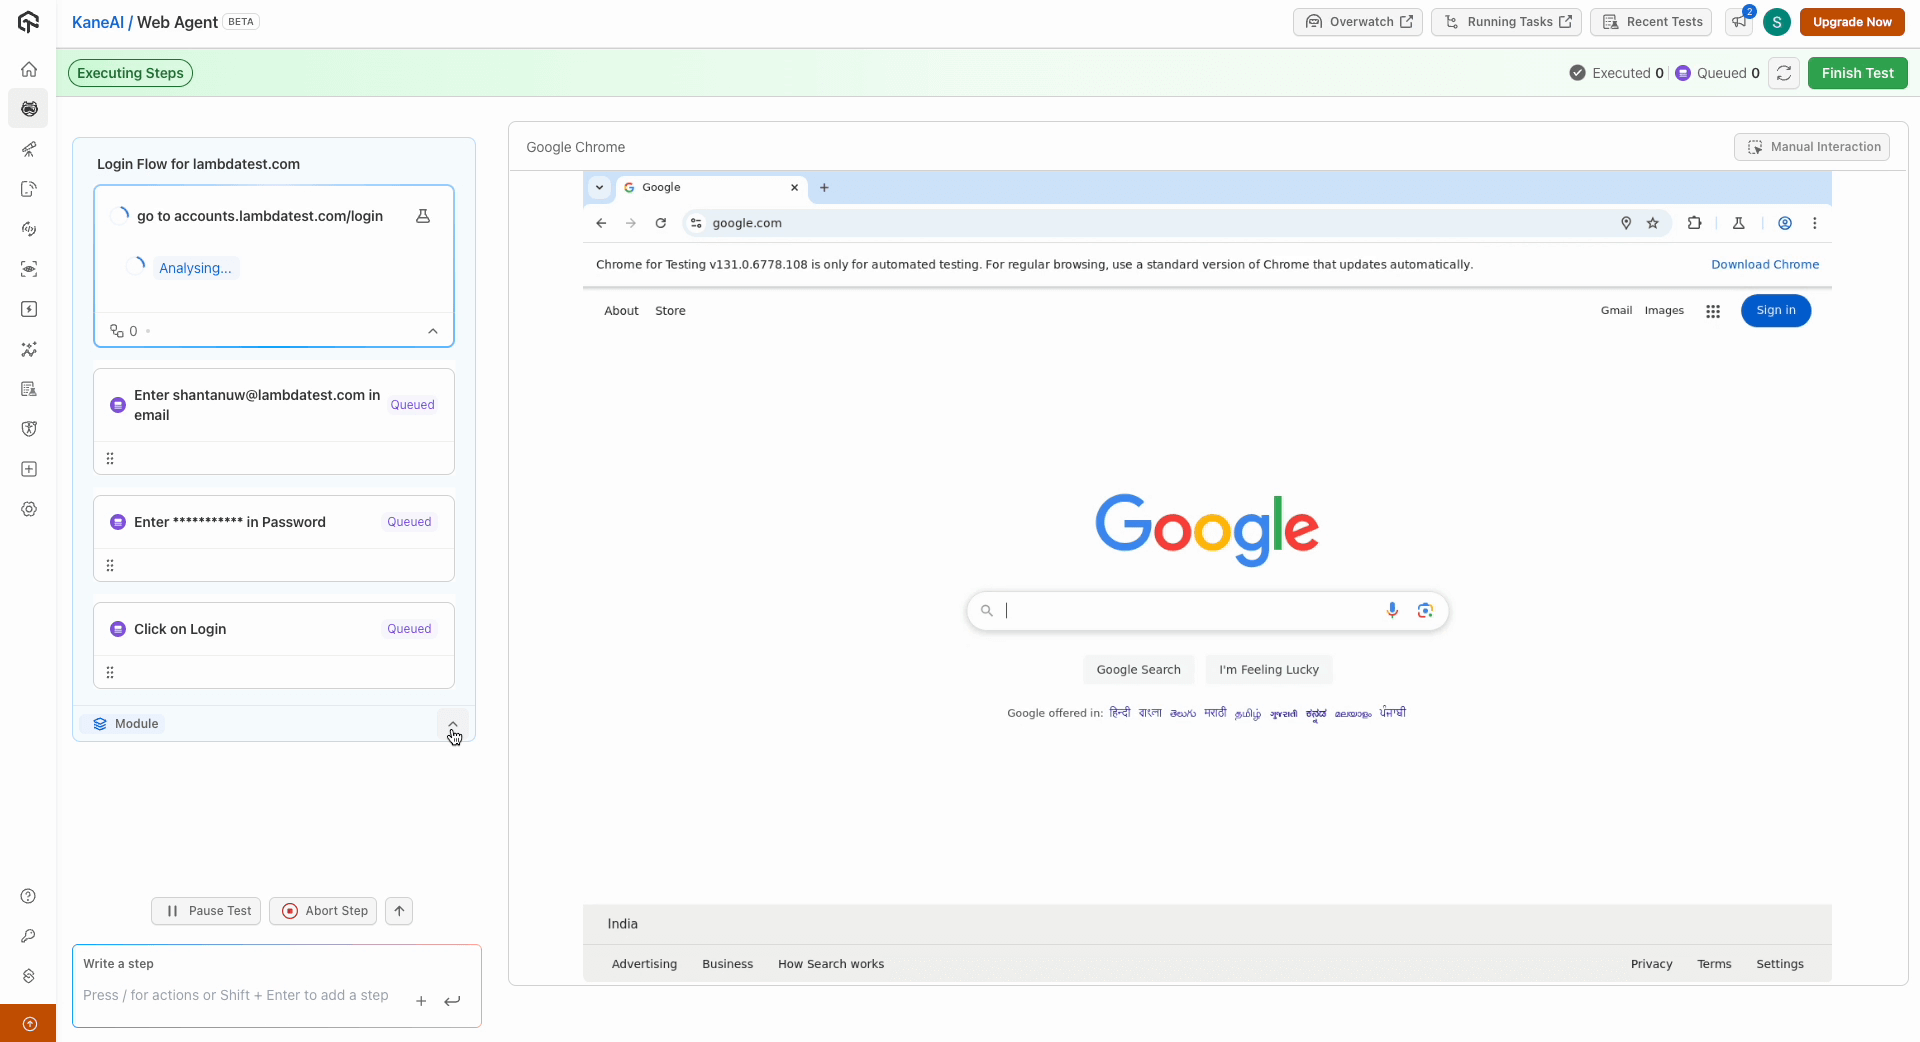Open the Settings gear in the sidebar
Viewport: 1920px width, 1042px height.
click(x=29, y=509)
